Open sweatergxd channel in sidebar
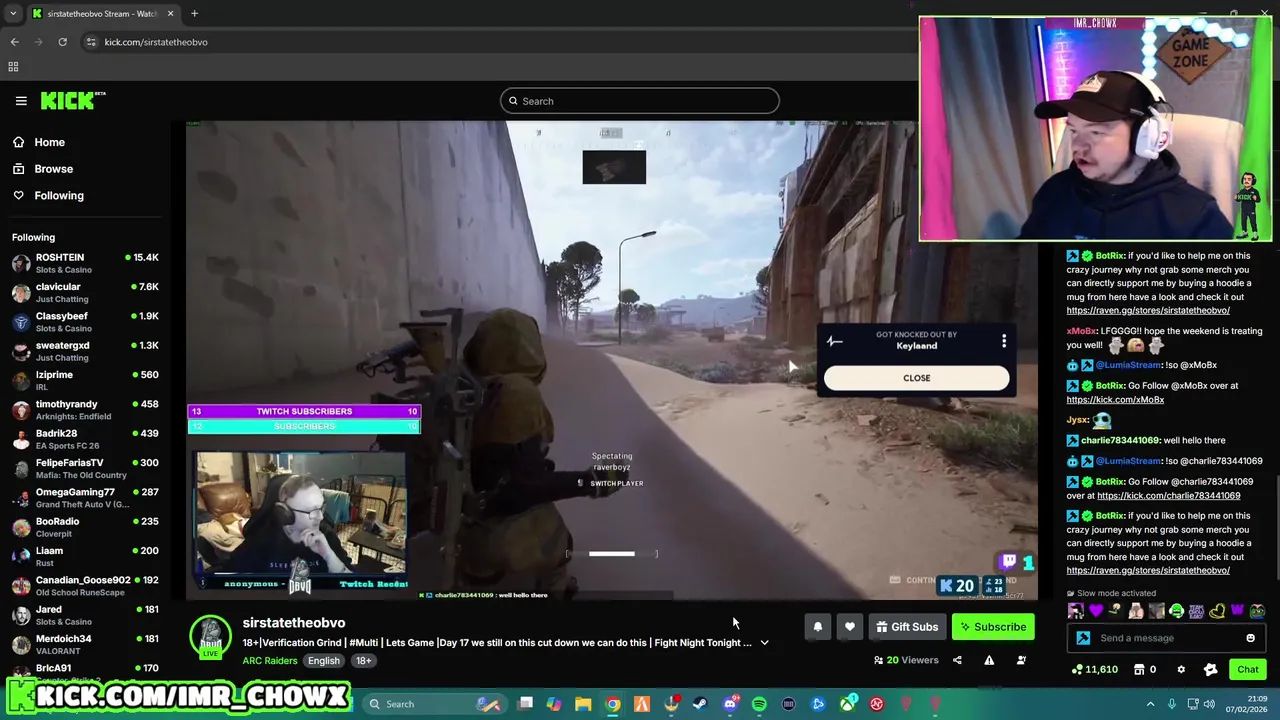 85,351
